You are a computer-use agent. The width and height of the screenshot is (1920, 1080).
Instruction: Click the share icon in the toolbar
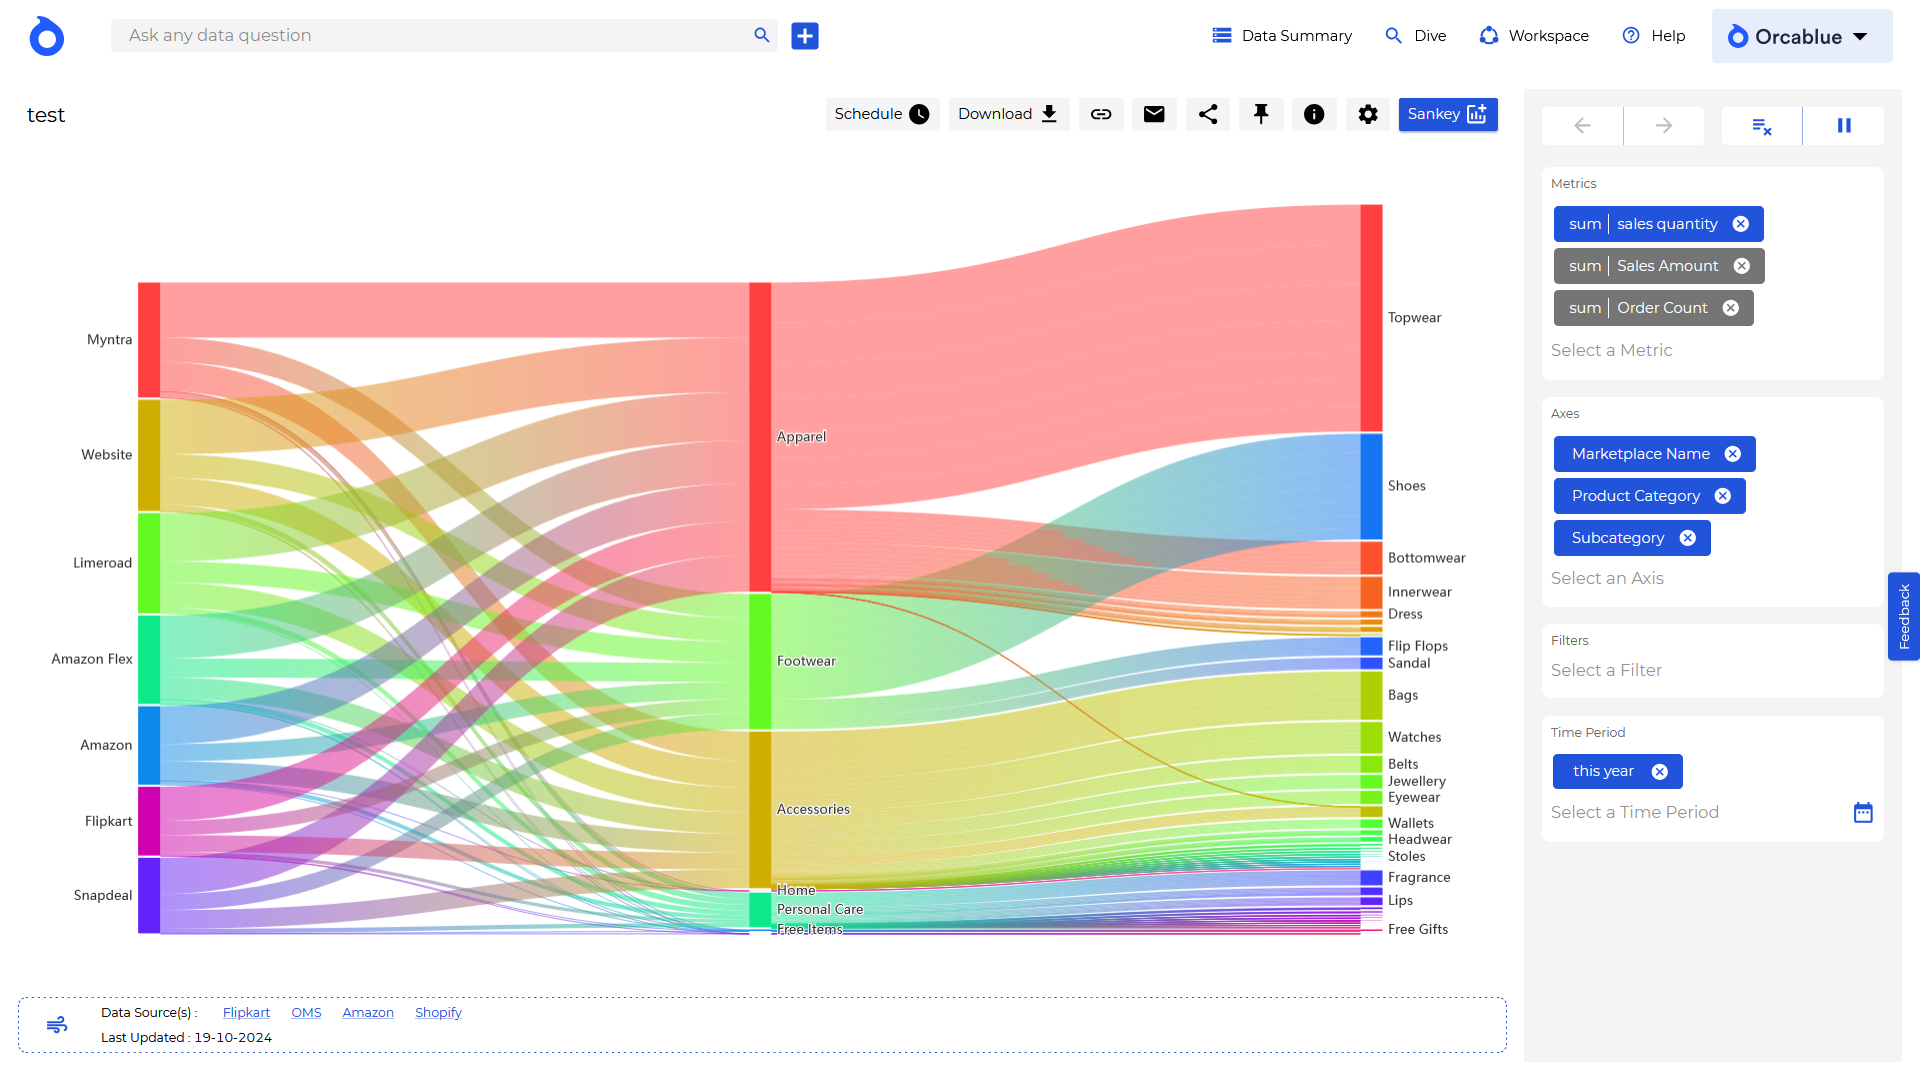click(1207, 114)
